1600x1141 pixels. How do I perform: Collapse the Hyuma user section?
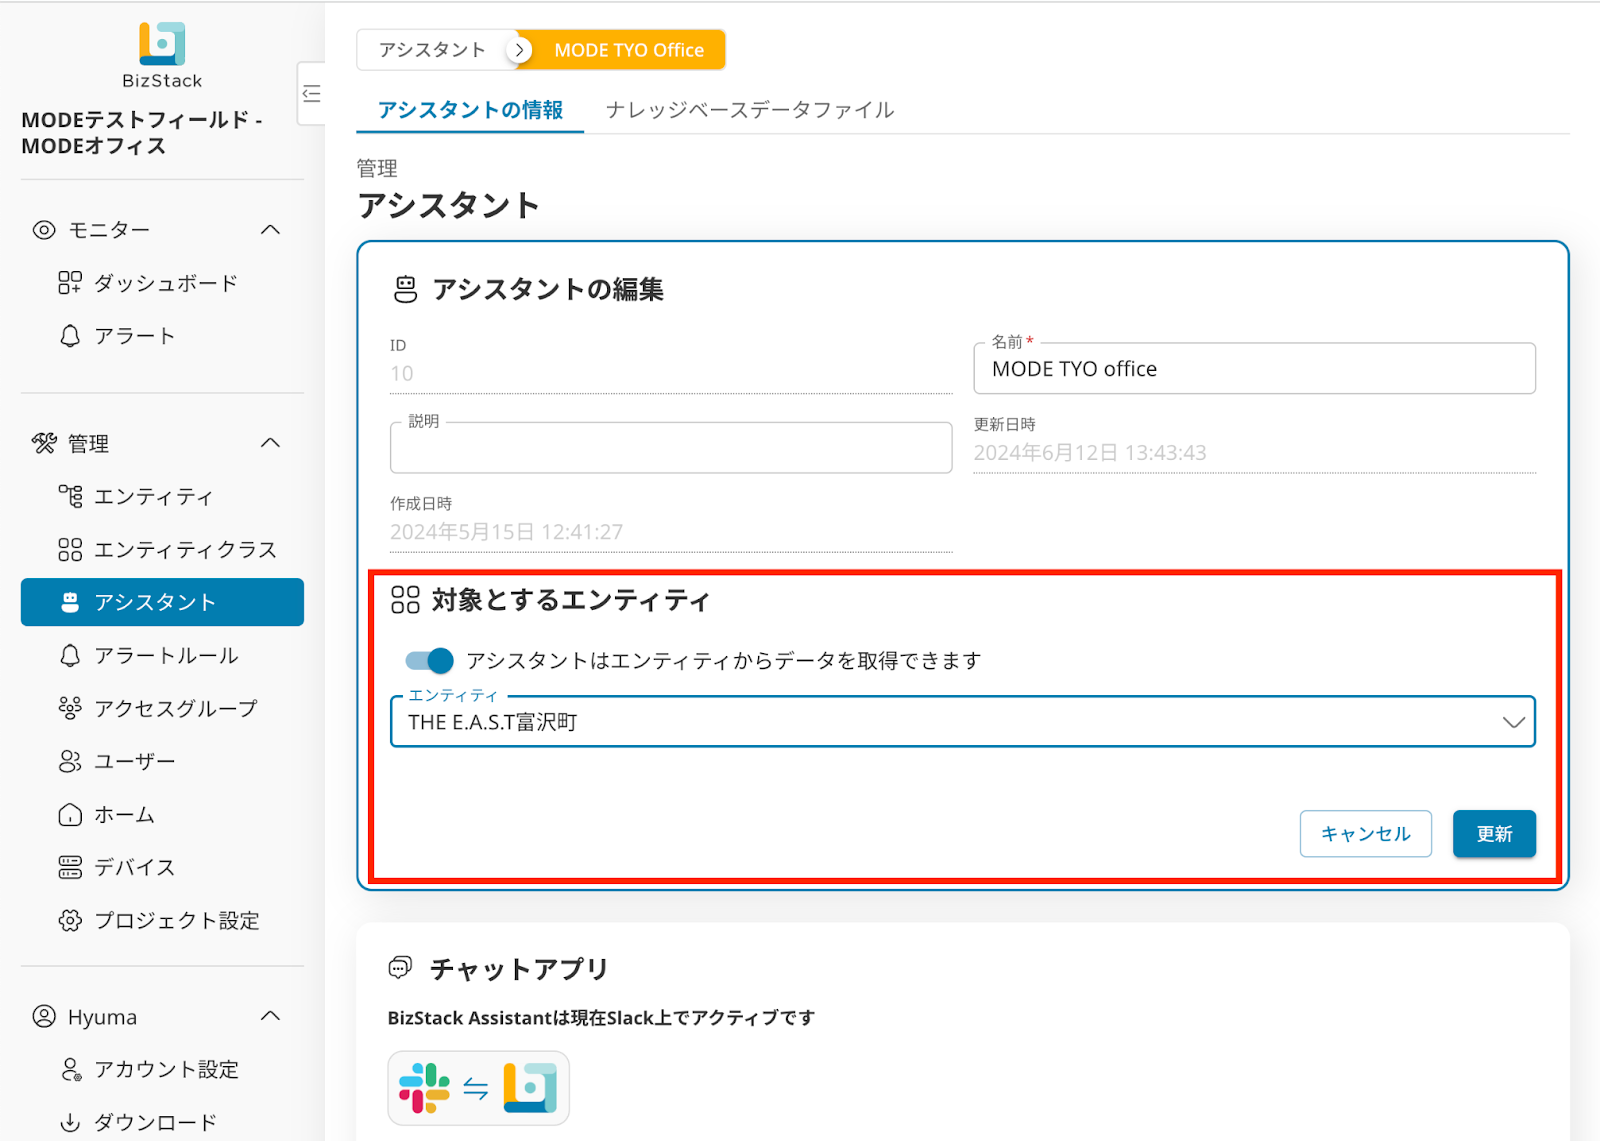pos(270,1017)
